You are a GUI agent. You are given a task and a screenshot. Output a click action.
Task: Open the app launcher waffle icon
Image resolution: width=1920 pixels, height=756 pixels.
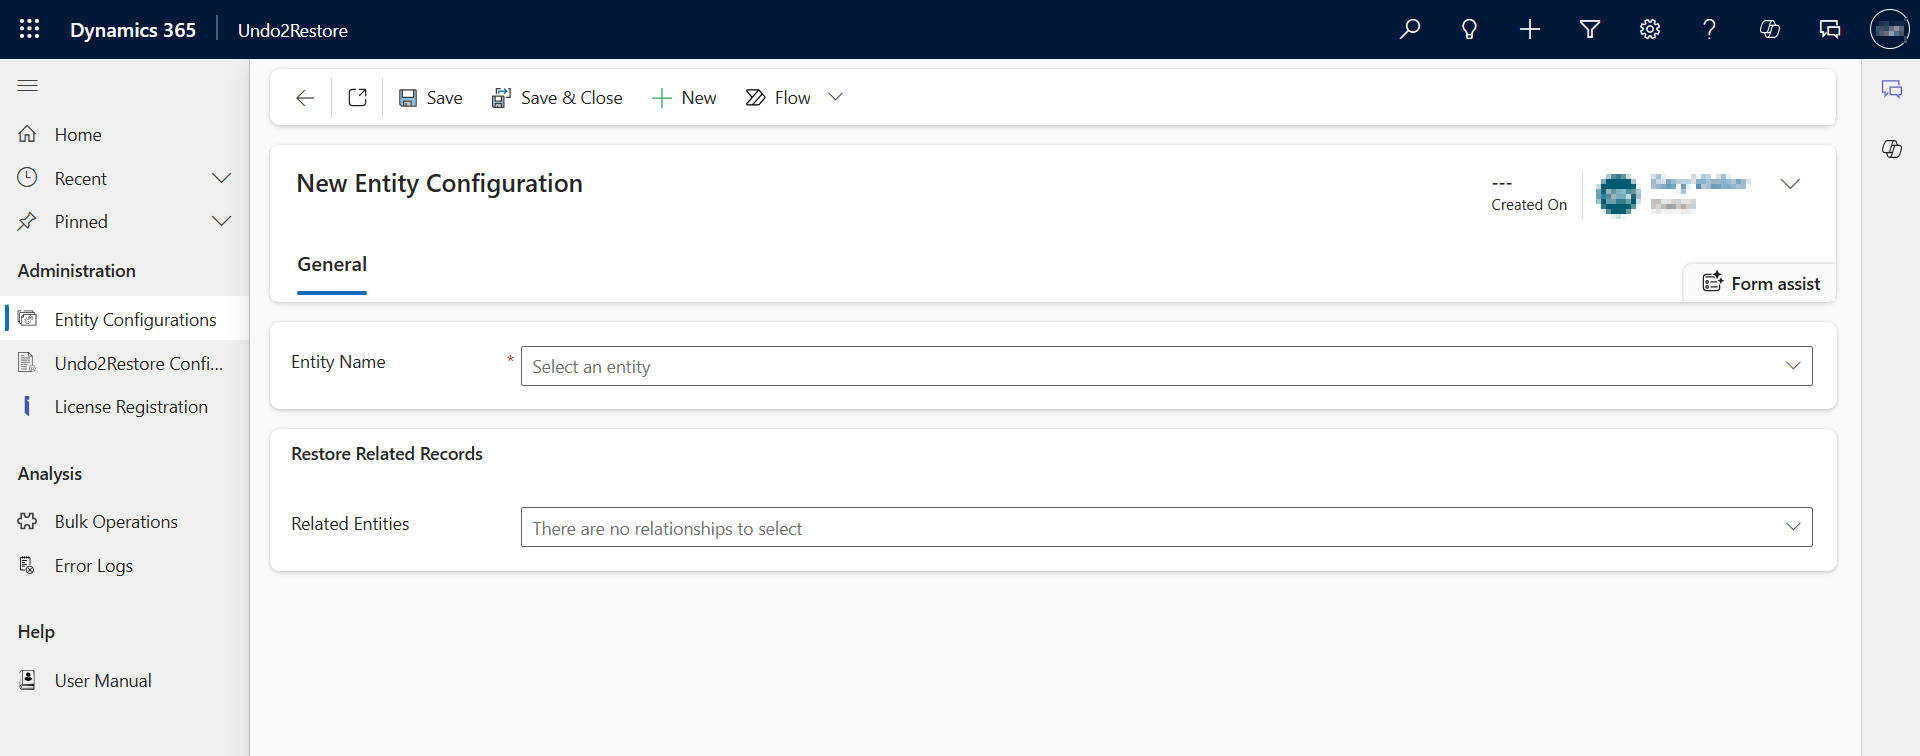click(29, 29)
